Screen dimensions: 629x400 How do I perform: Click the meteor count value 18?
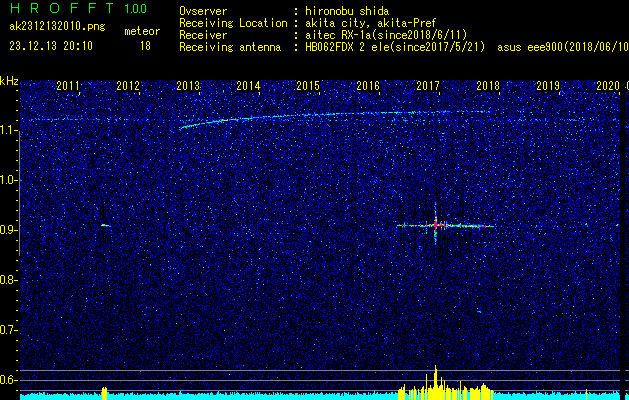pyautogui.click(x=145, y=45)
